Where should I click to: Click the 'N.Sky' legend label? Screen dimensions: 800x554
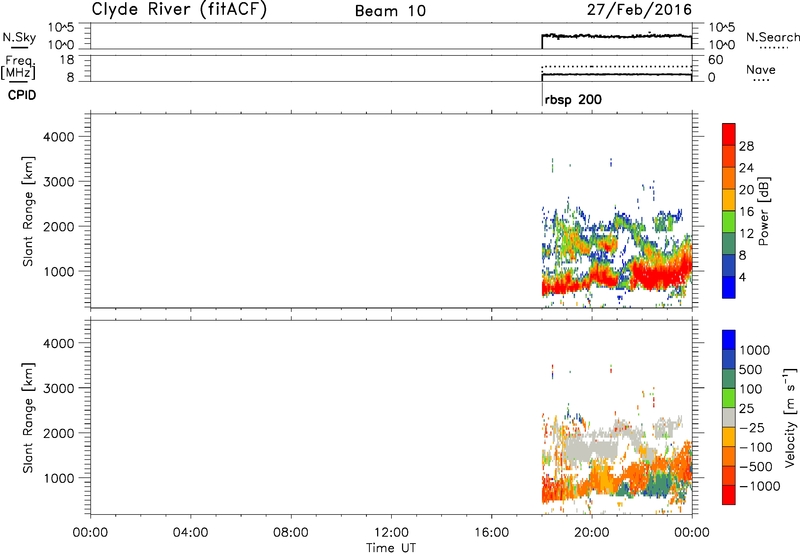coord(19,37)
